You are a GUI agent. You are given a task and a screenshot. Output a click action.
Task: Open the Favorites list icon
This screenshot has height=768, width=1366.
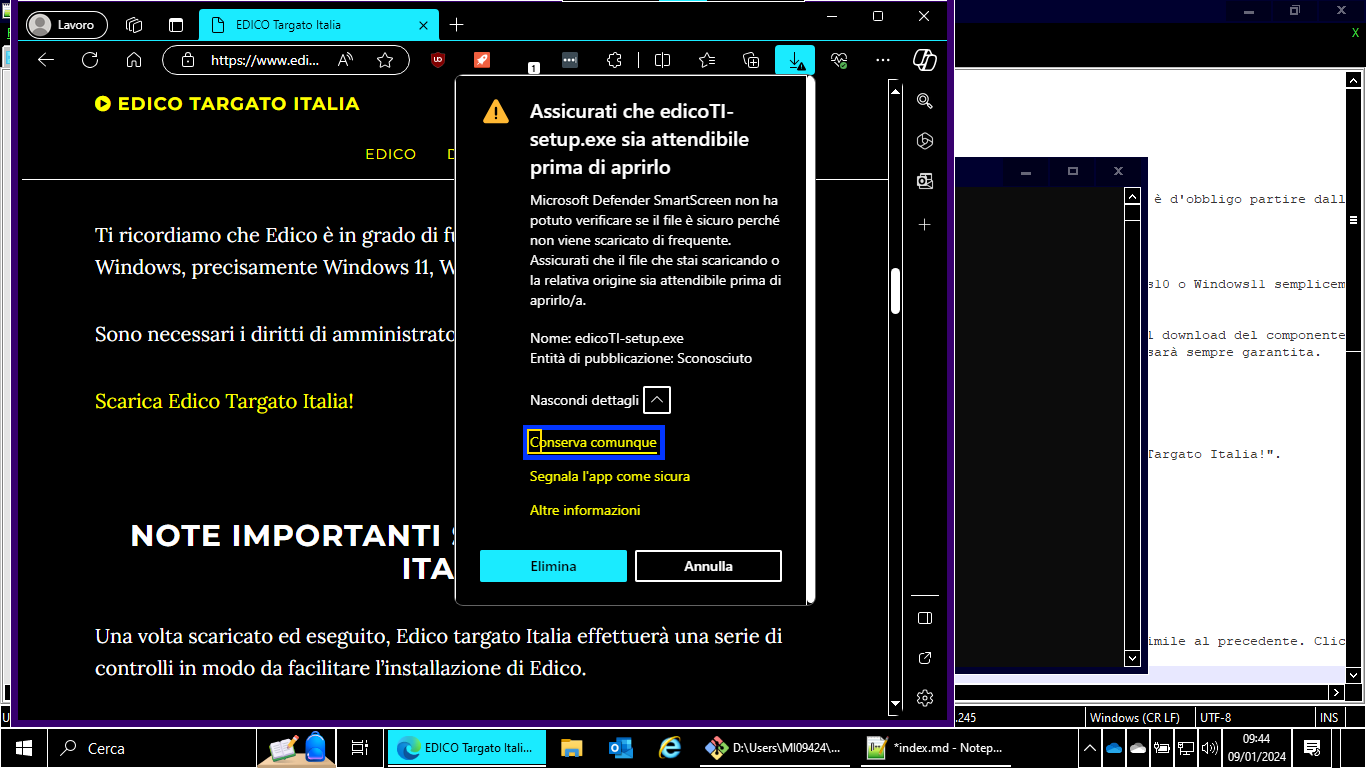(707, 60)
